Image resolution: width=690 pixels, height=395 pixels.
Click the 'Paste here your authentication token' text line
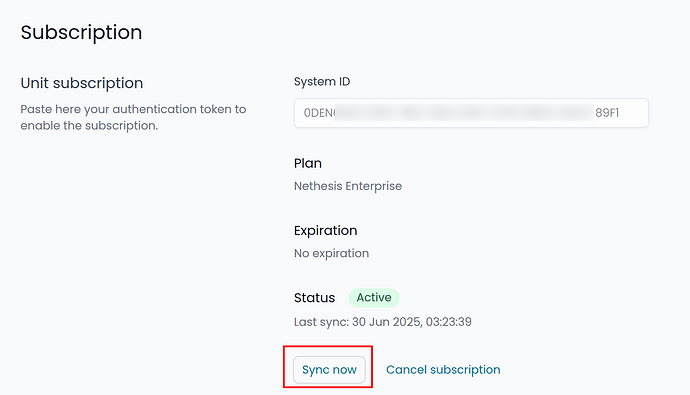pos(133,109)
